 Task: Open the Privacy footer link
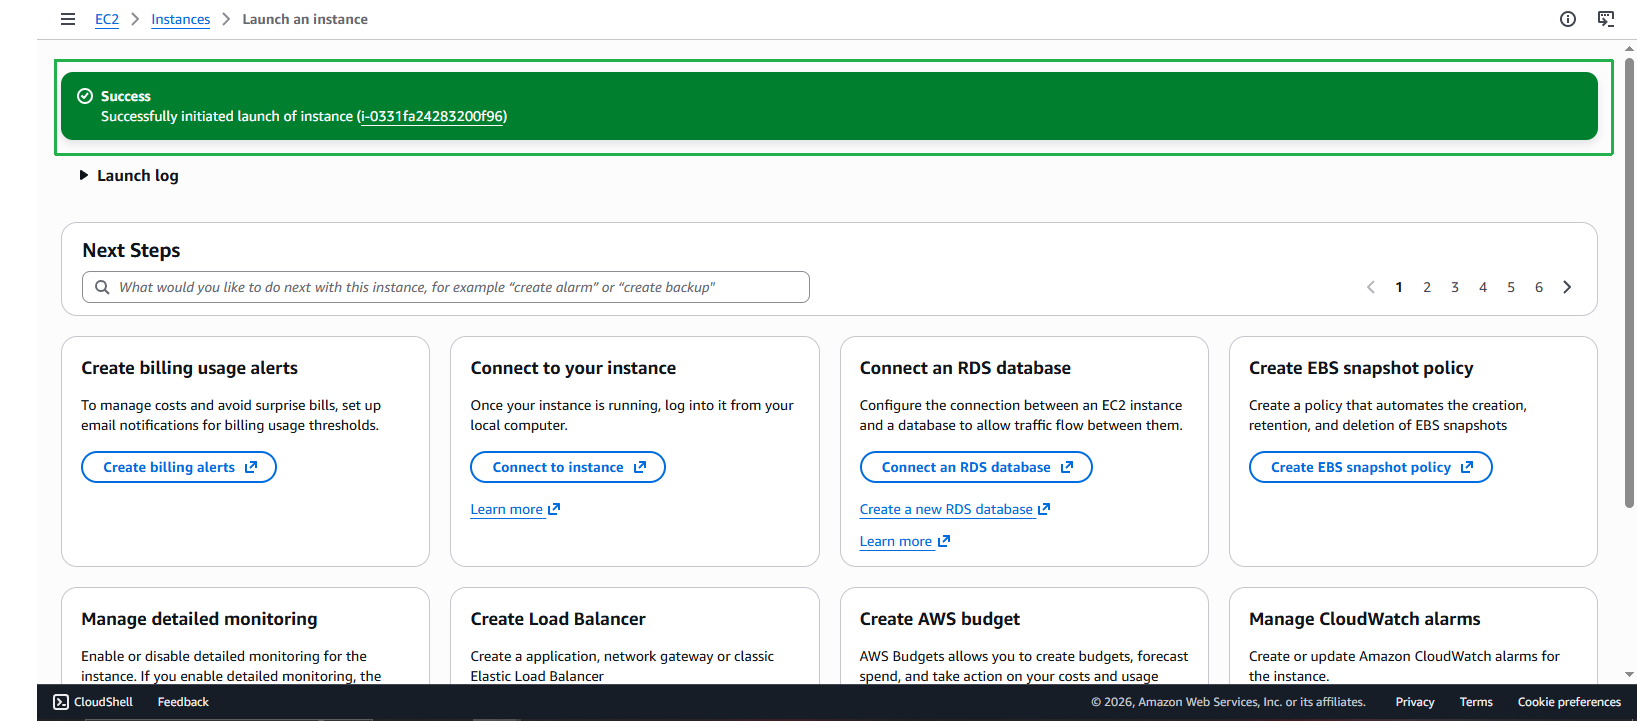pos(1415,702)
